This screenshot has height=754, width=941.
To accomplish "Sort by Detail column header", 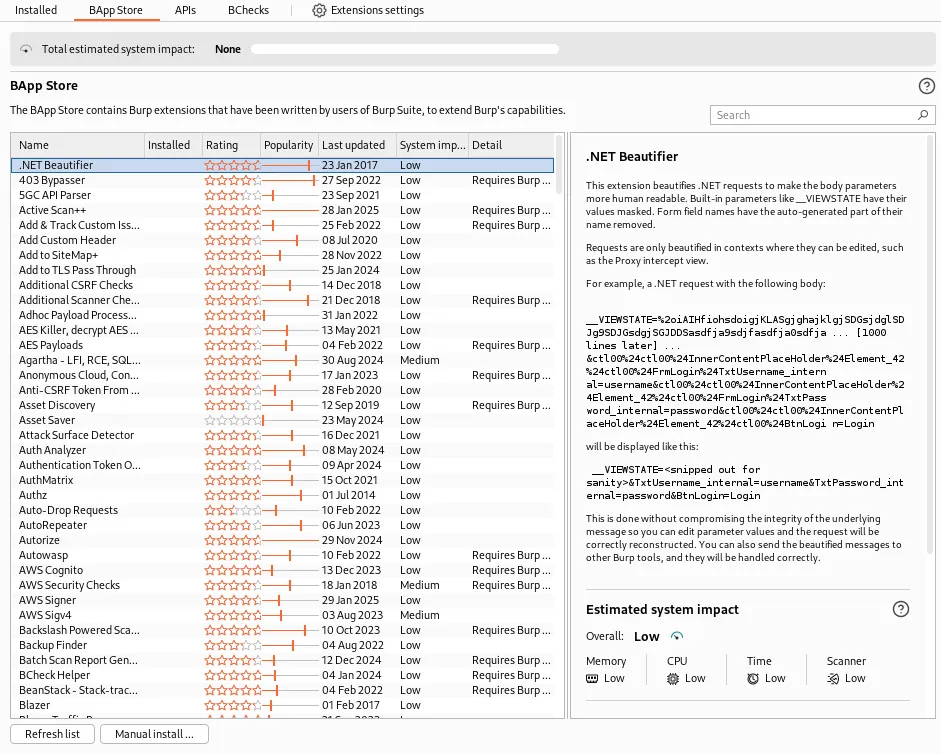I will (x=511, y=145).
